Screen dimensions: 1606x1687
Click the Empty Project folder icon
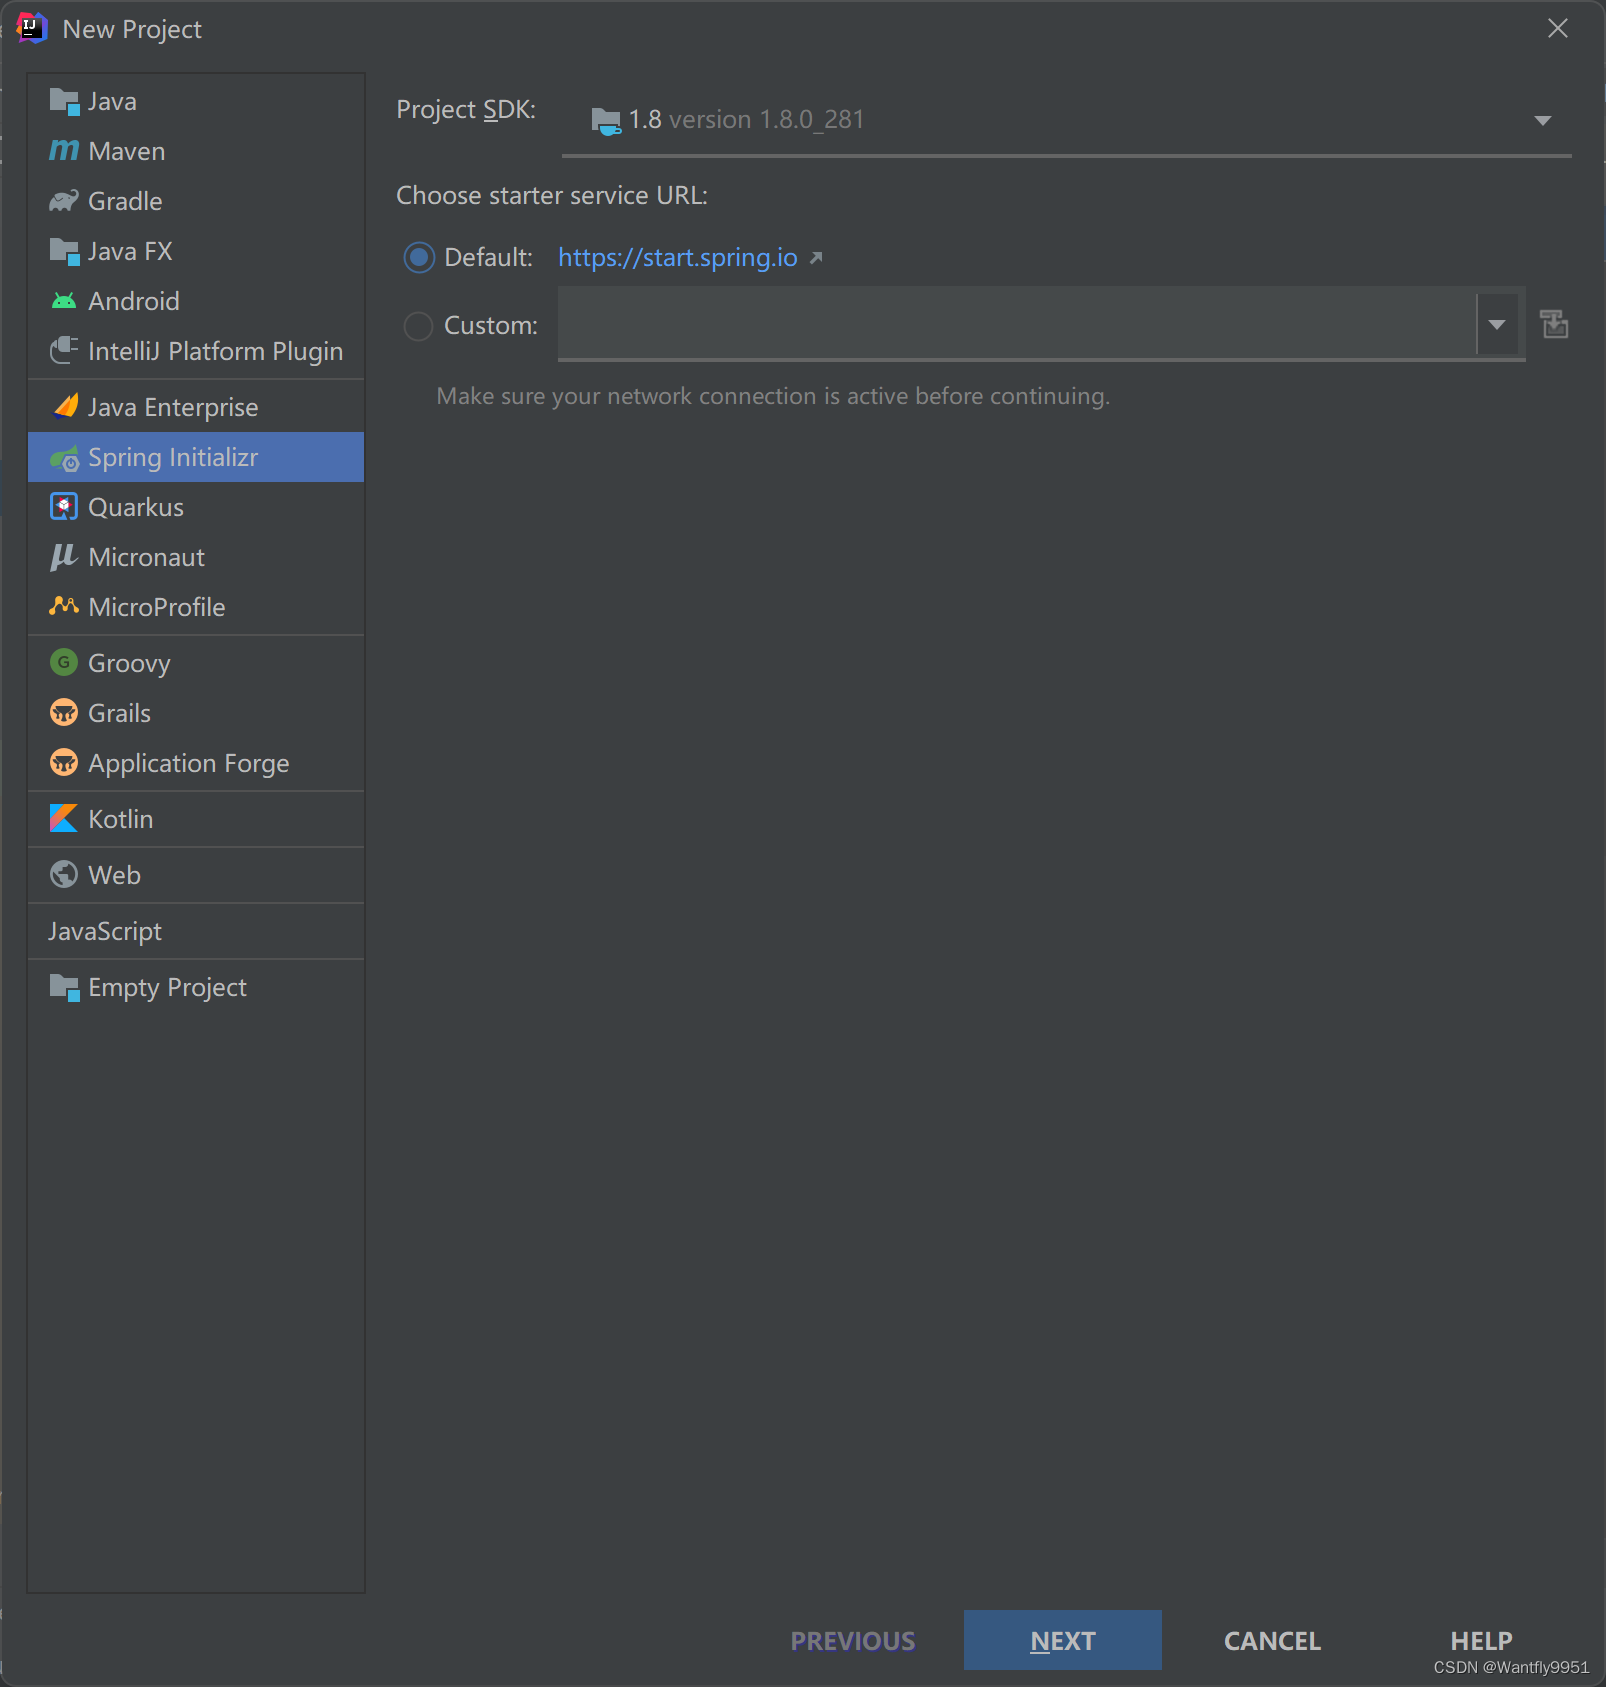pos(64,988)
